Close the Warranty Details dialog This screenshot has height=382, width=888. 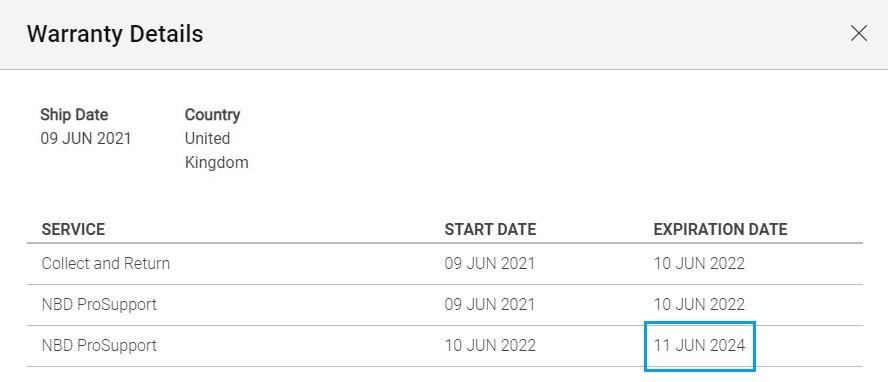tap(859, 33)
